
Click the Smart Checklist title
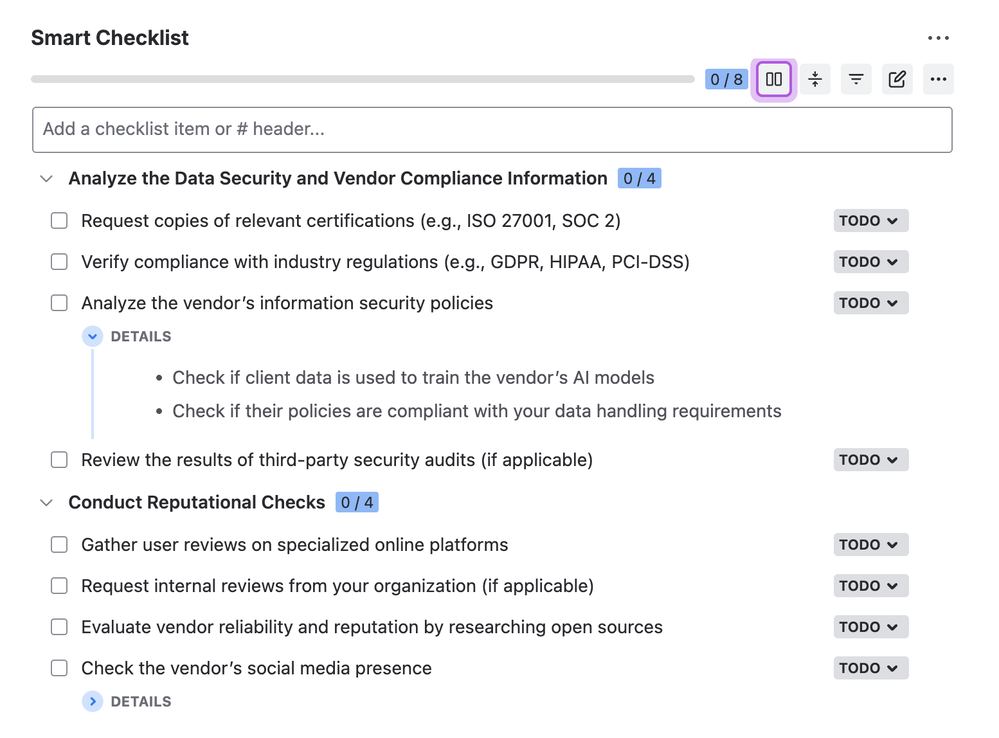tap(109, 37)
